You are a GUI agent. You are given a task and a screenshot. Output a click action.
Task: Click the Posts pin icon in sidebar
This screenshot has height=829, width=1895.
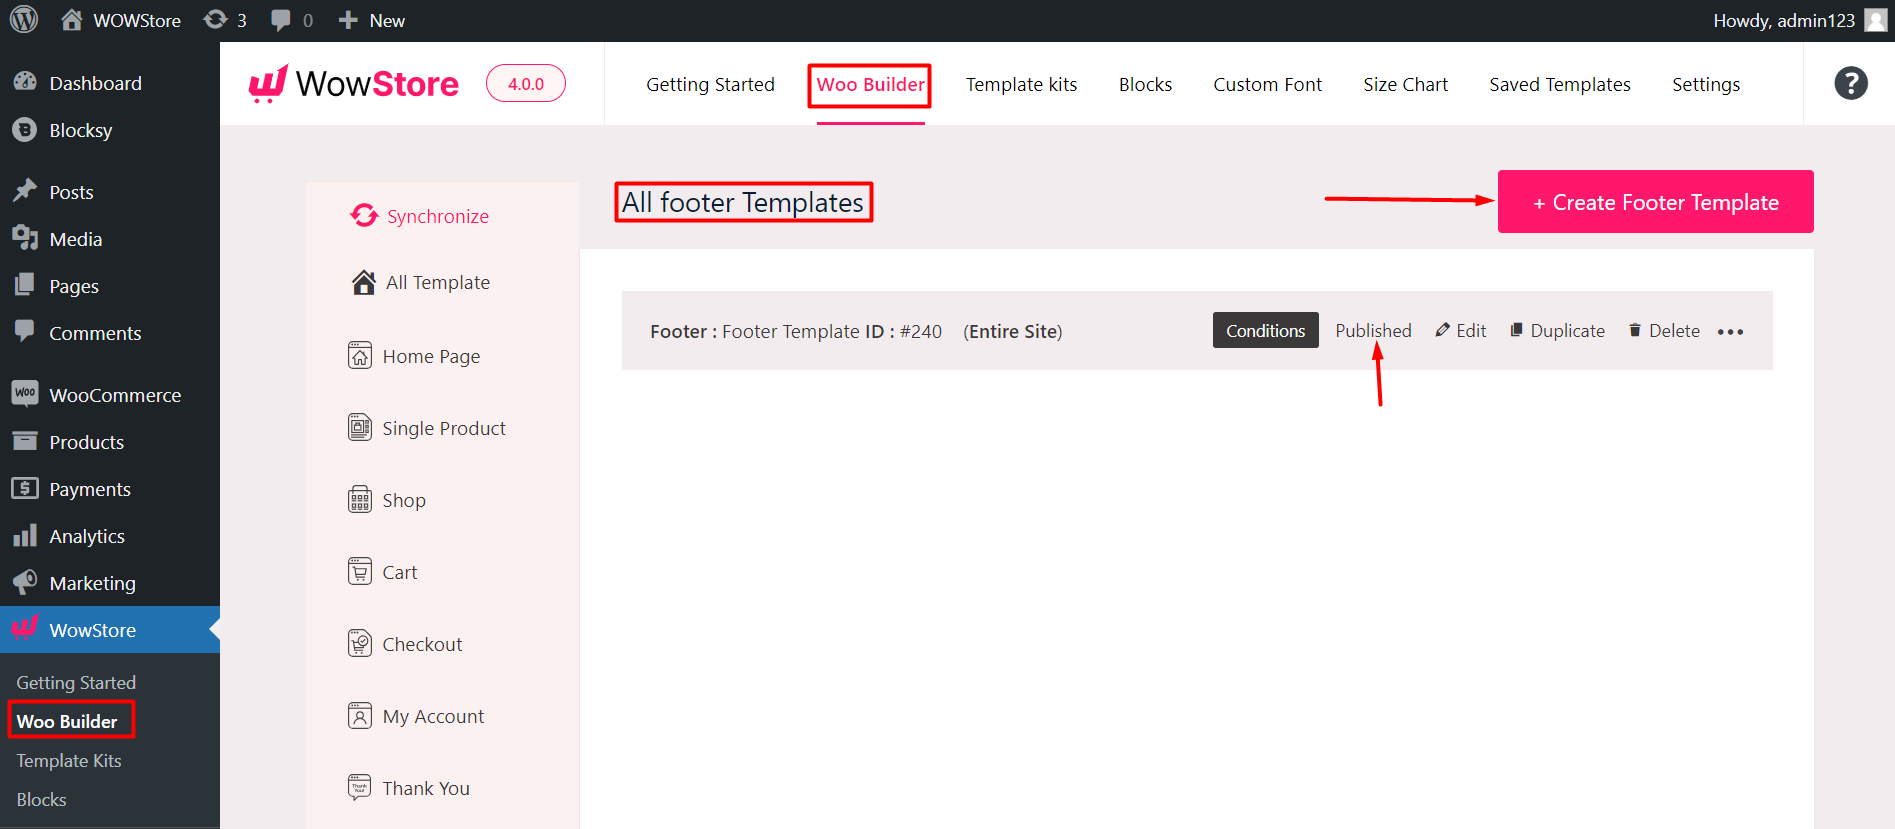25,191
